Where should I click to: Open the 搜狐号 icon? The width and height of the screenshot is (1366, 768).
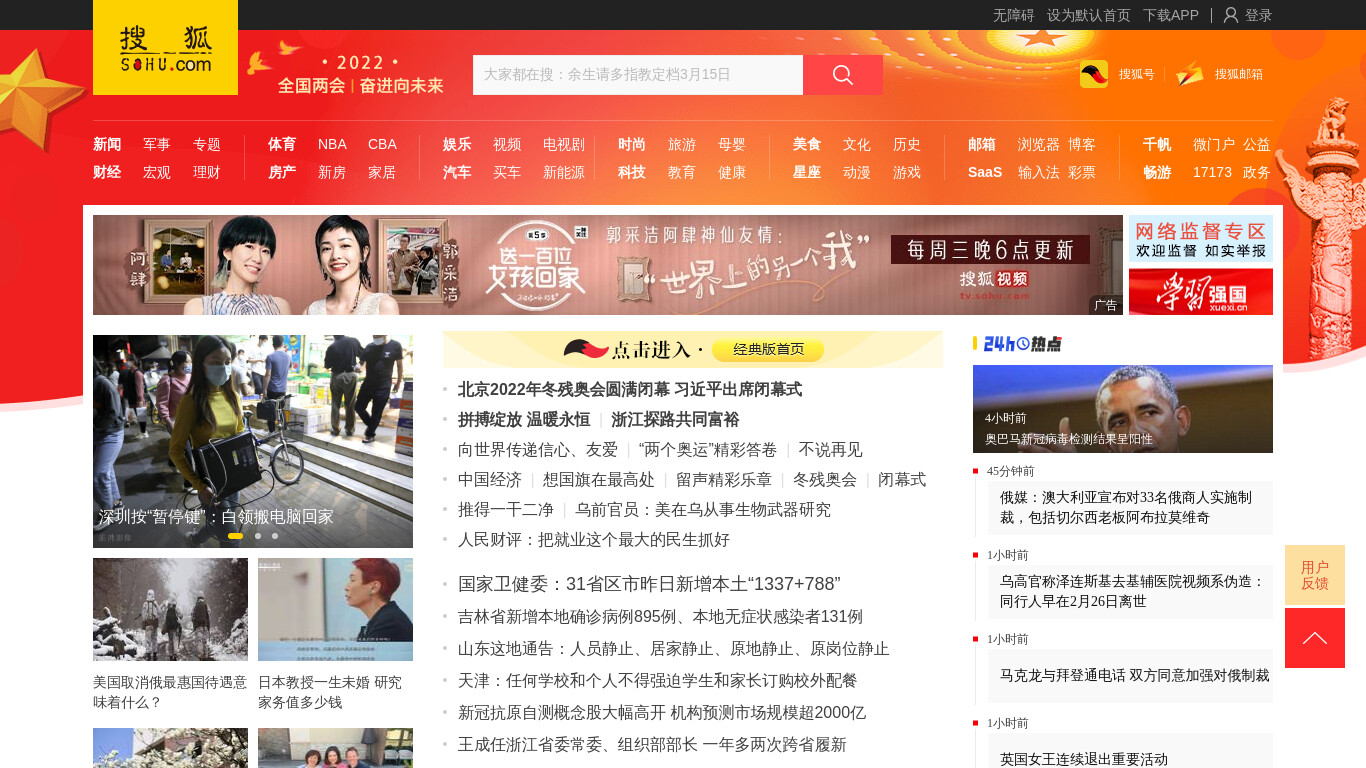(1094, 74)
